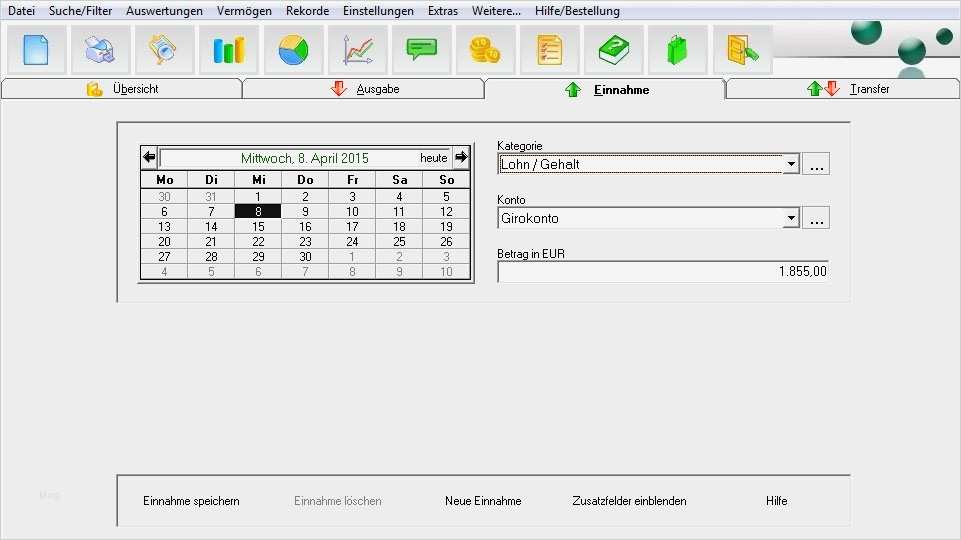Viewport: 961px width, 540px height.
Task: Open the Datei menu
Action: pyautogui.click(x=21, y=10)
